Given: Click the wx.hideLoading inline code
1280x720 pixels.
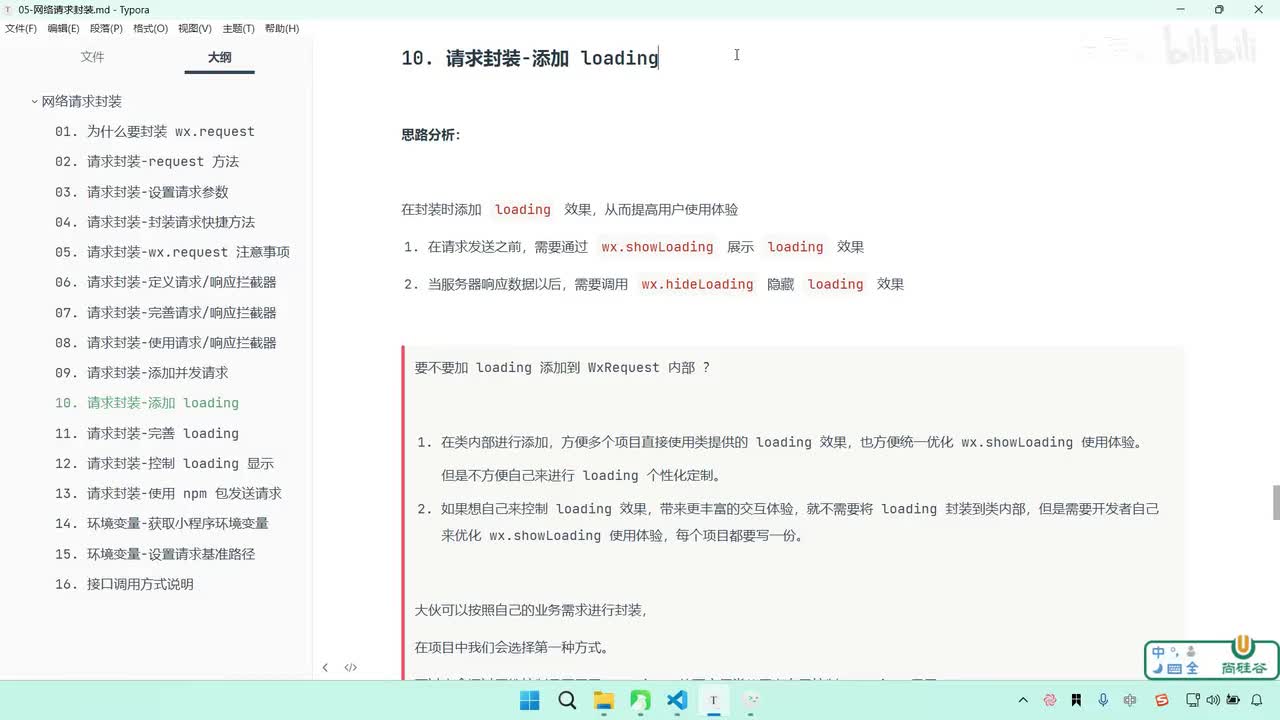Looking at the screenshot, I should tap(697, 285).
